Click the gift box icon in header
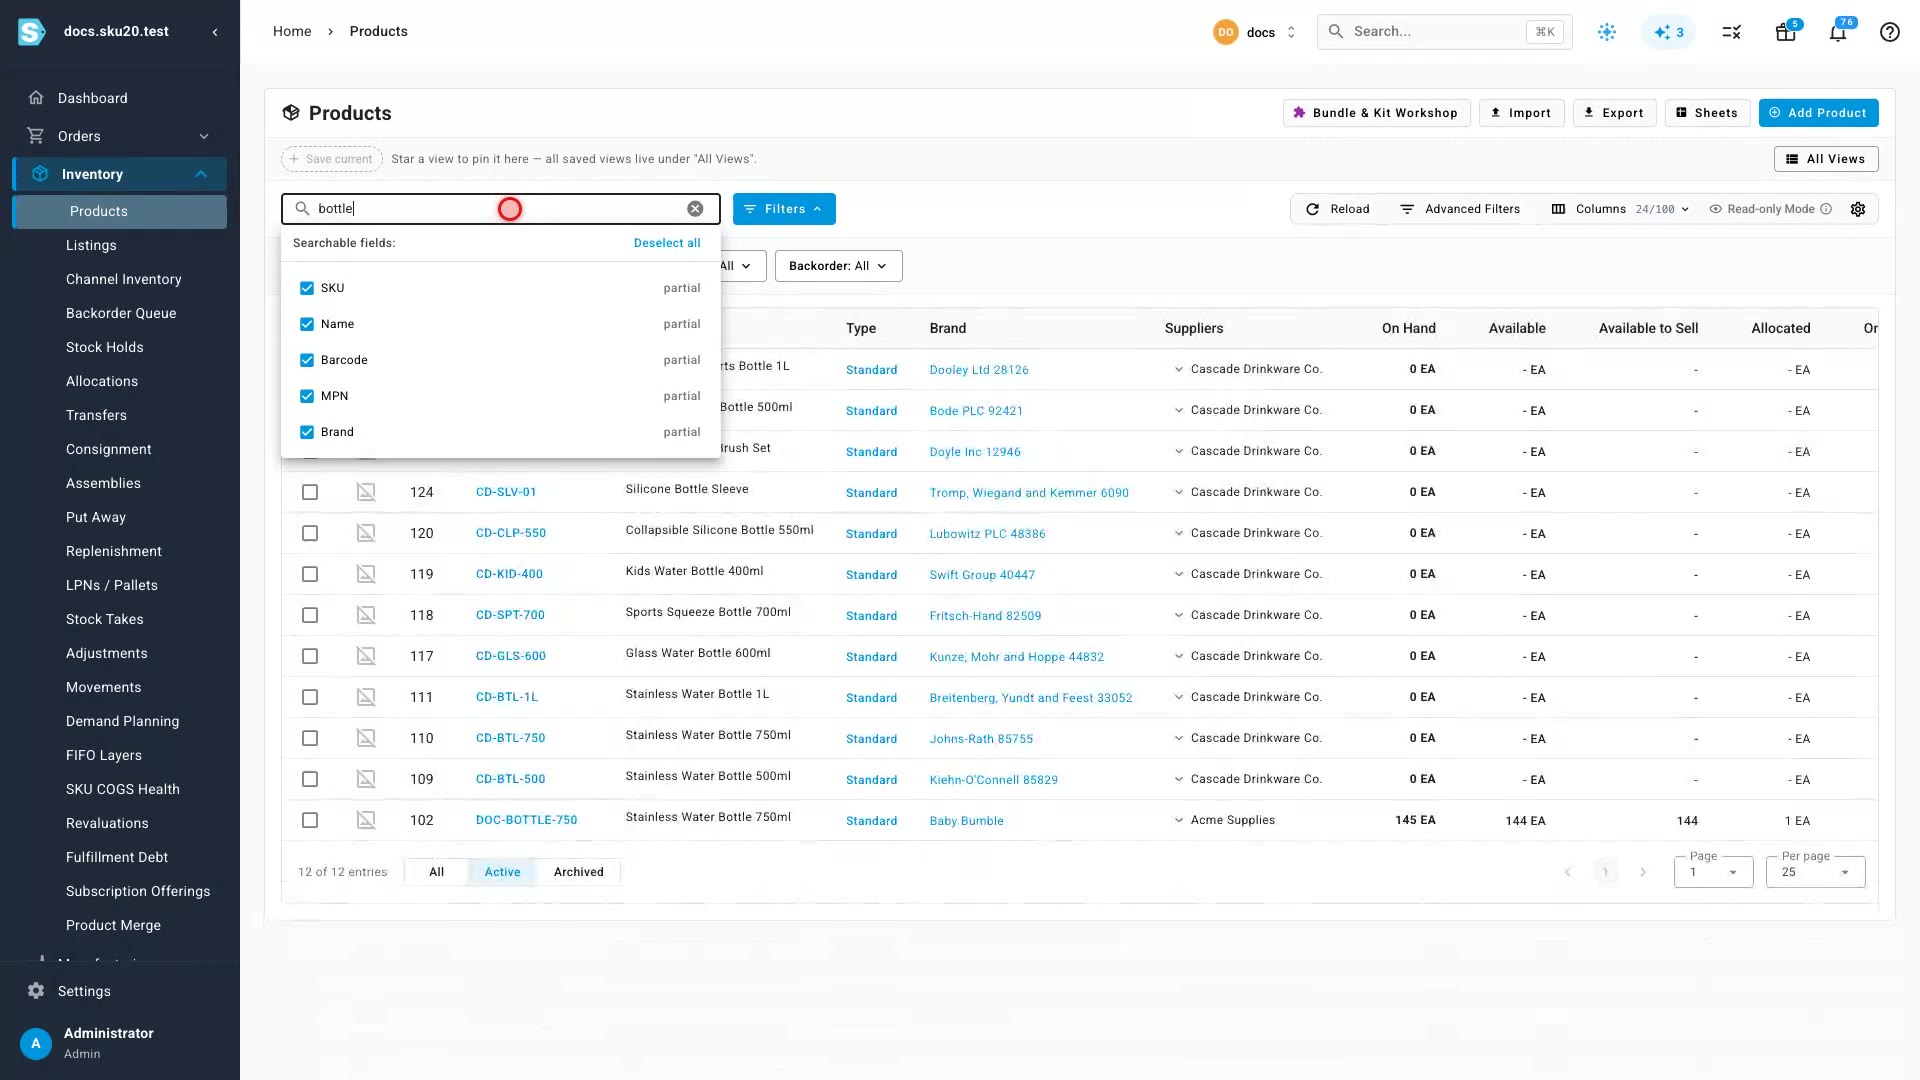Screen dimensions: 1920x1080 (x=1785, y=32)
